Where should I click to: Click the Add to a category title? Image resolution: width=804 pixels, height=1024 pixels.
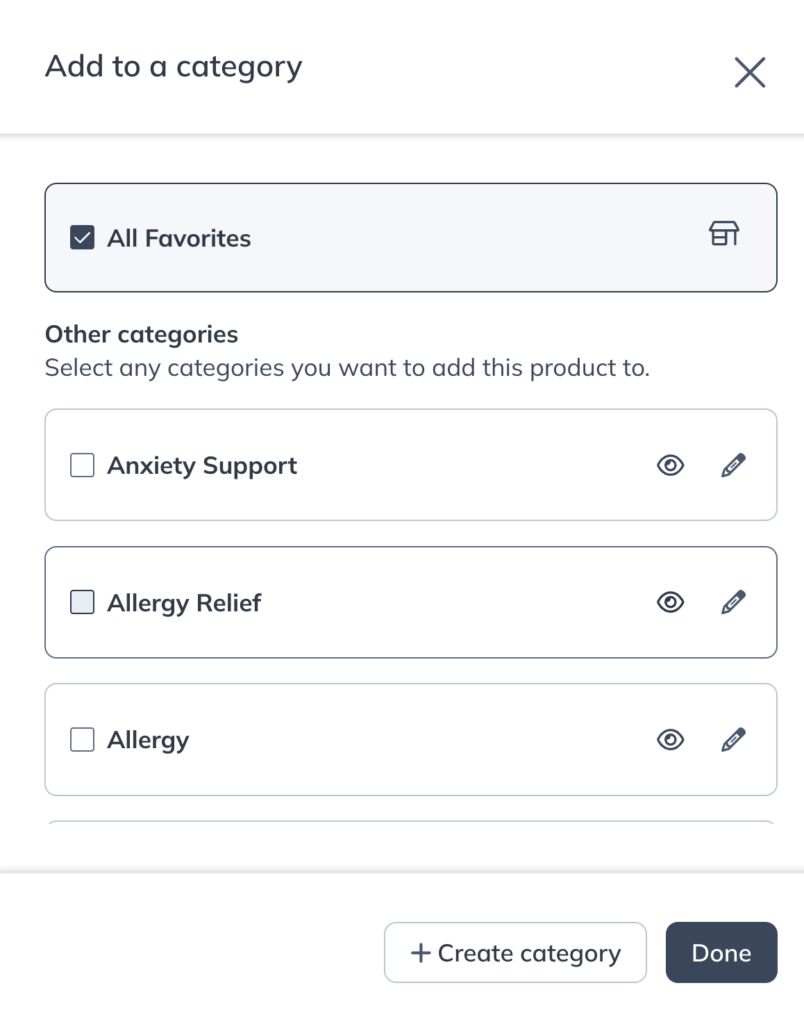pos(173,67)
